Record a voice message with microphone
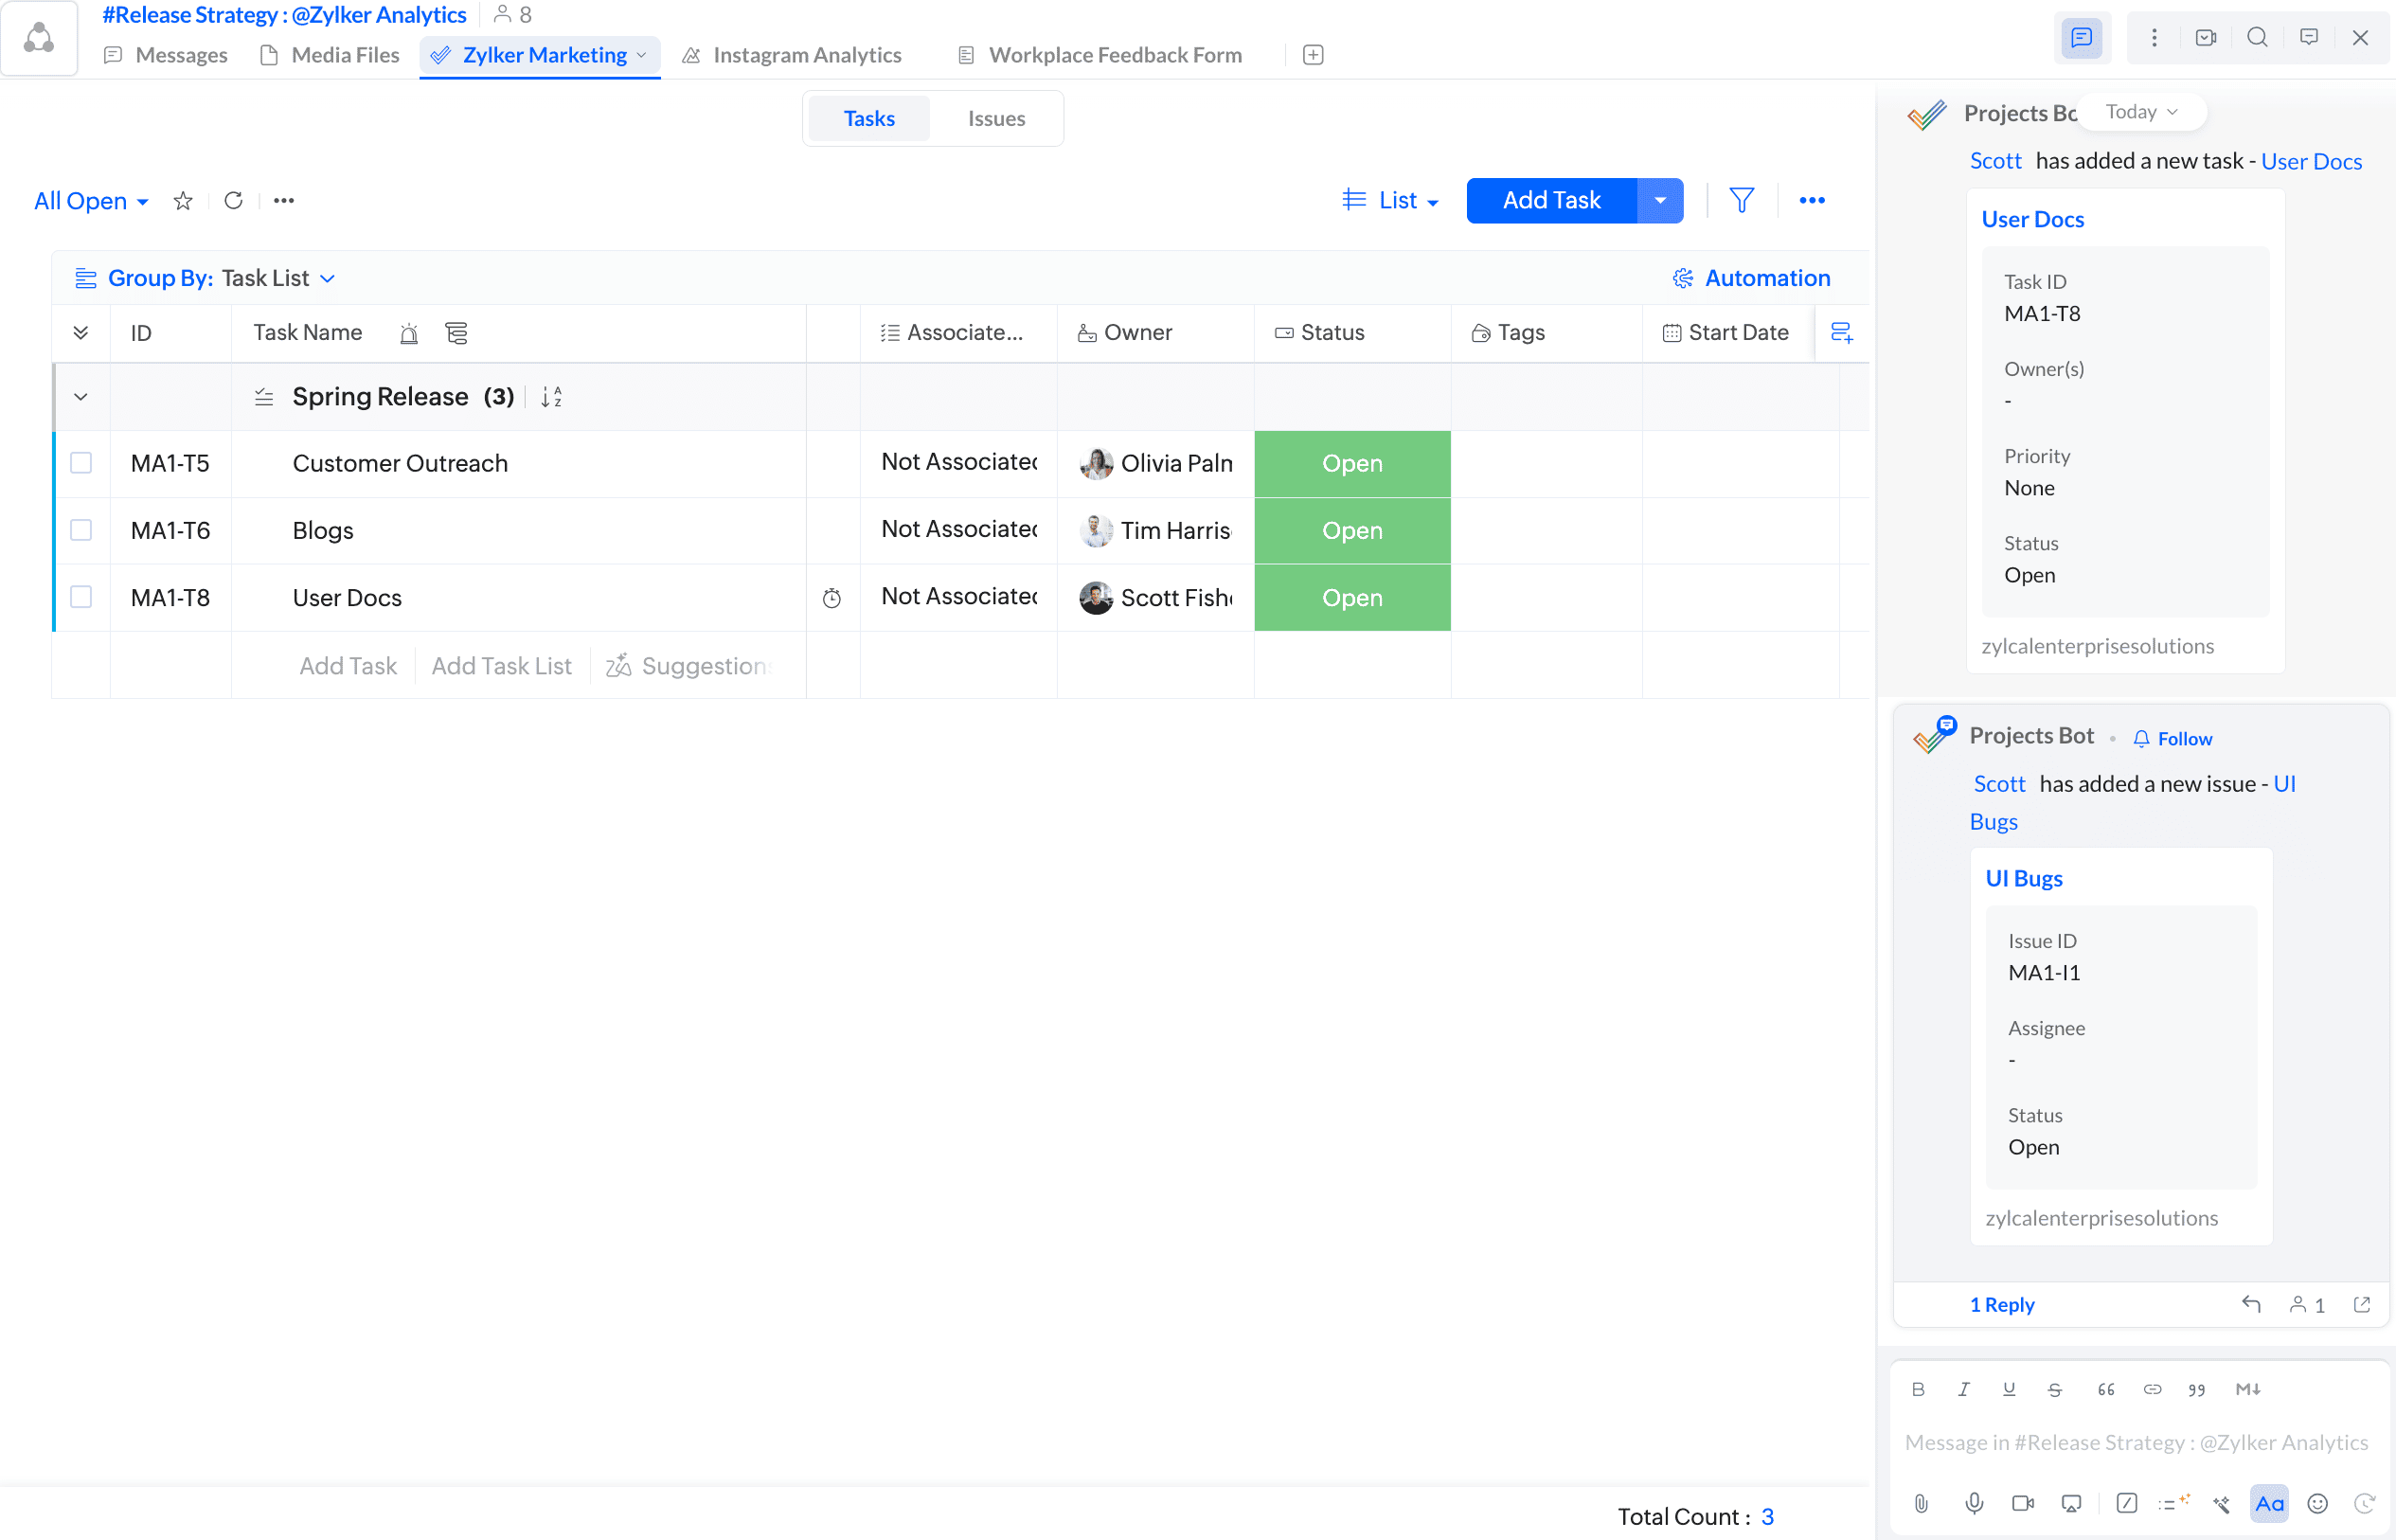This screenshot has width=2396, height=1540. [x=1974, y=1503]
